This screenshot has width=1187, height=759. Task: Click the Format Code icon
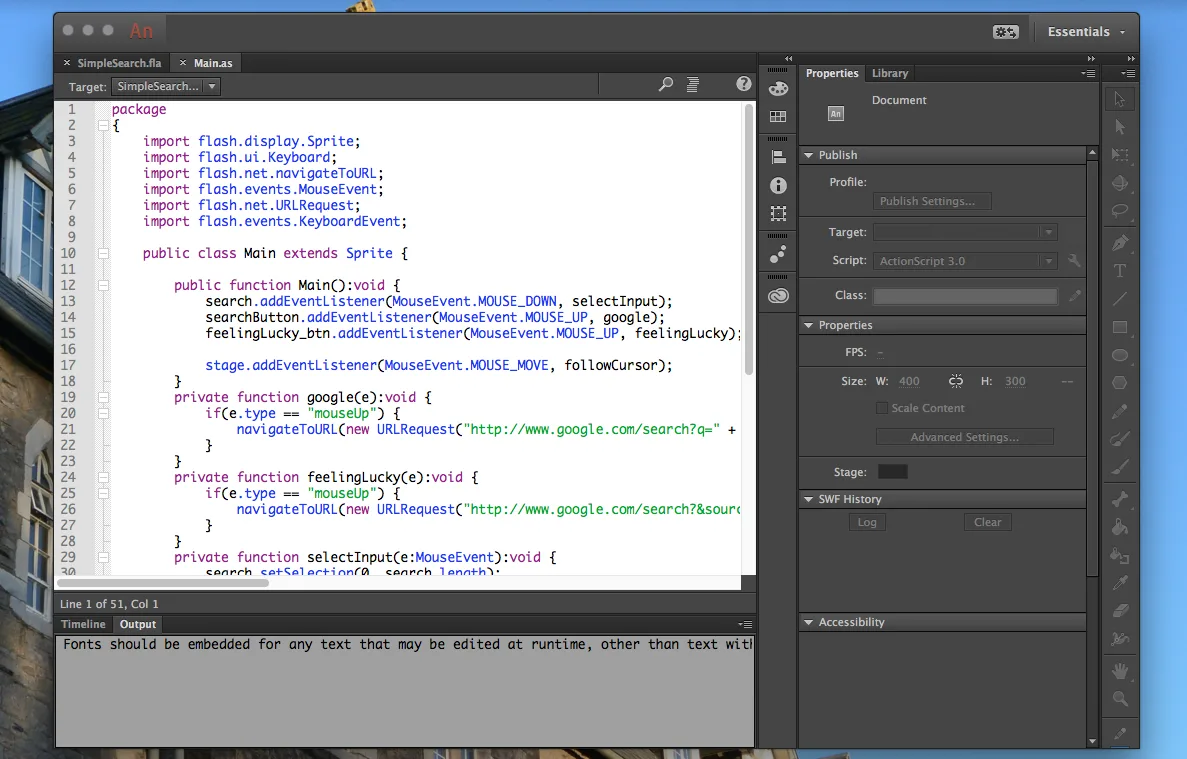click(x=692, y=86)
